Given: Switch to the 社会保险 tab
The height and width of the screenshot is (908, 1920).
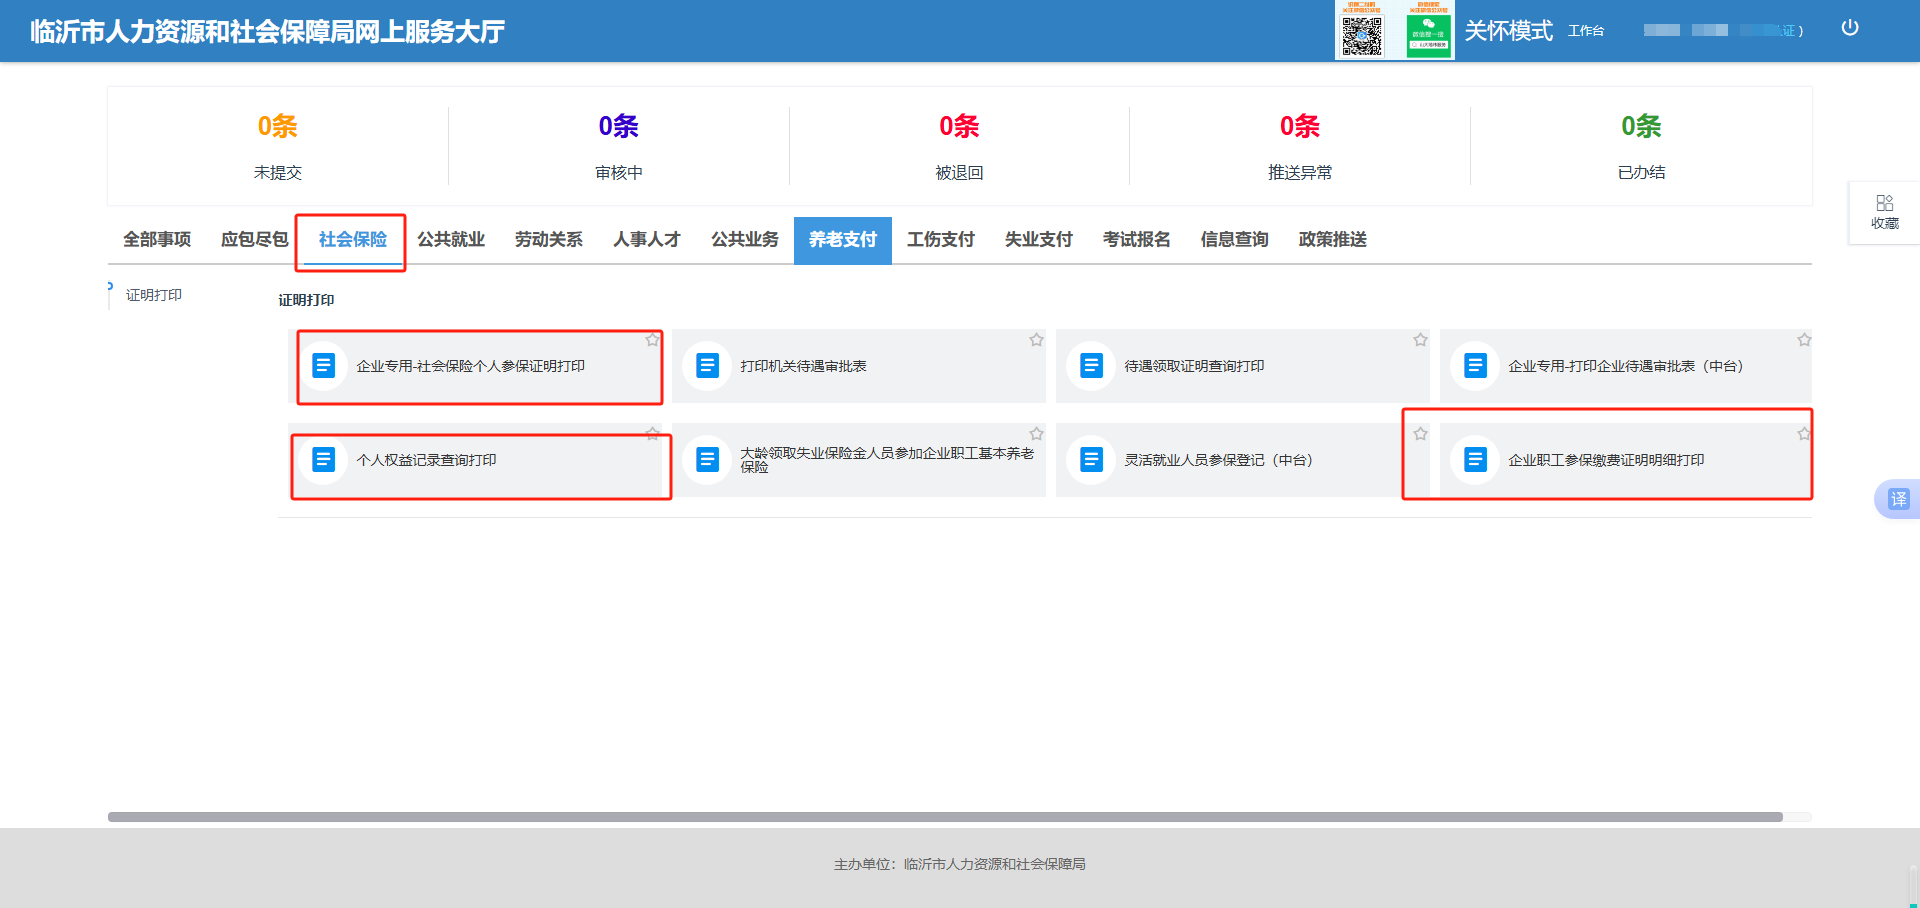Looking at the screenshot, I should coord(352,240).
